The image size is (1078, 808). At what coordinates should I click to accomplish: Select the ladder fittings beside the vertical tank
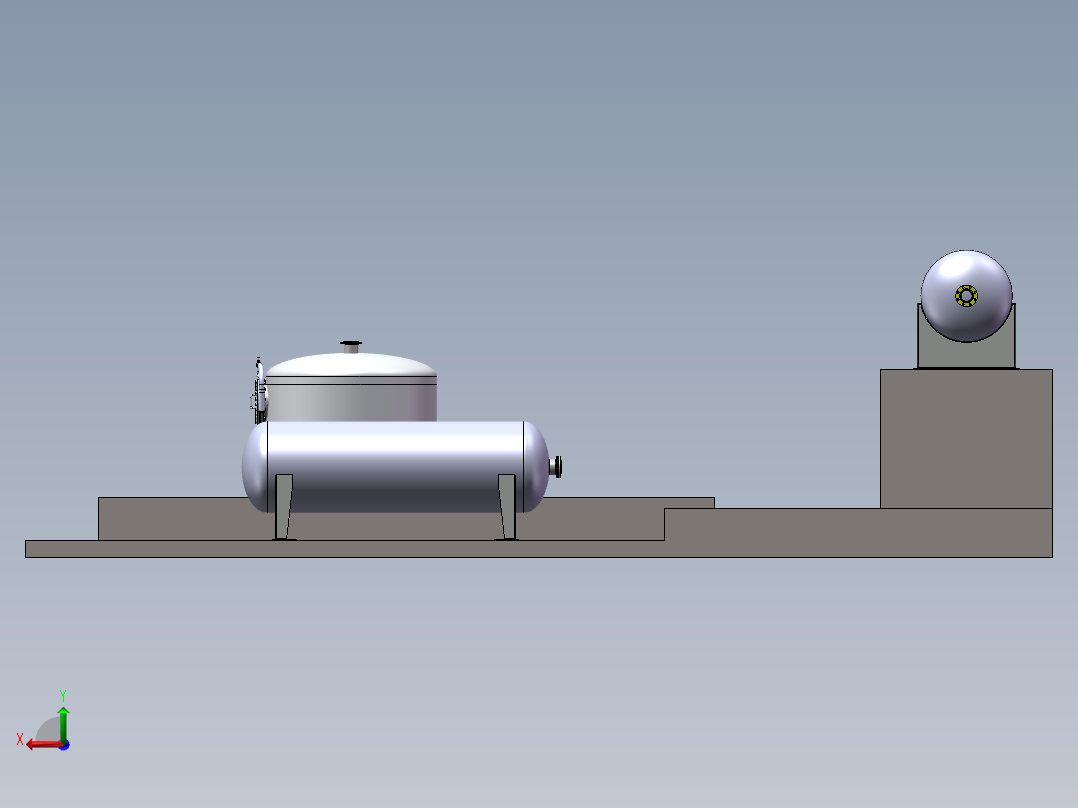click(x=258, y=390)
